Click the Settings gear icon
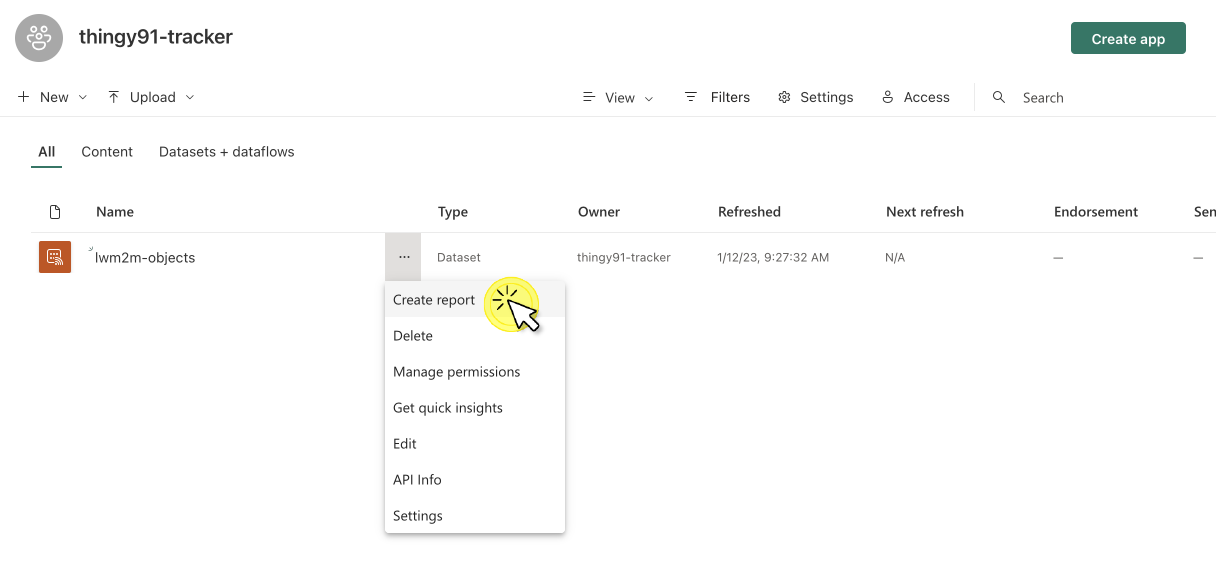The width and height of the screenshot is (1216, 561). pyautogui.click(x=784, y=97)
